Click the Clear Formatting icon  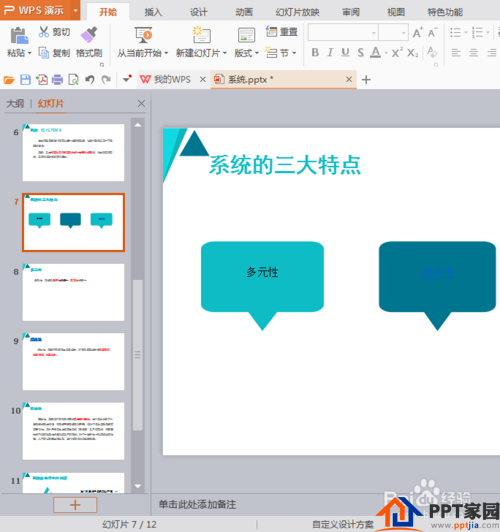431,53
